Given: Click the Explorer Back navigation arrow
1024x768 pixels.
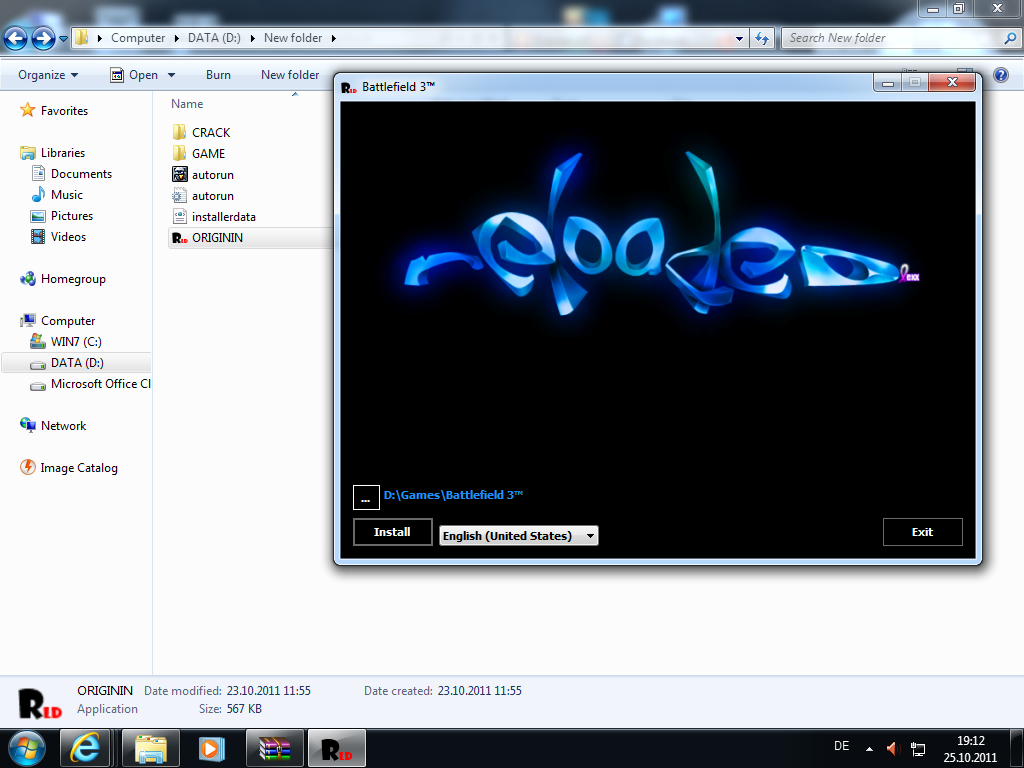Looking at the screenshot, I should [16, 39].
